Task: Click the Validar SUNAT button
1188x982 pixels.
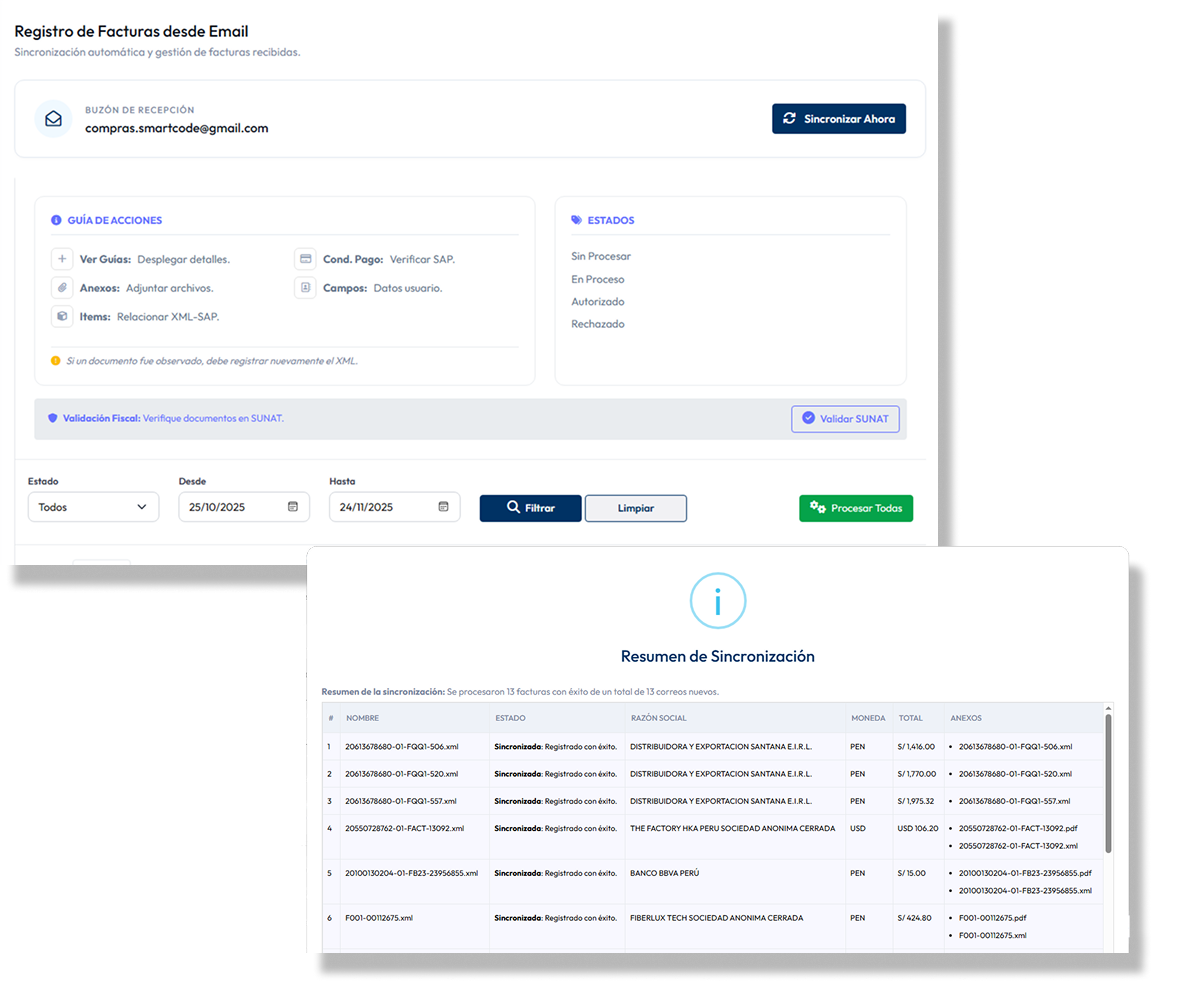Action: [x=844, y=419]
